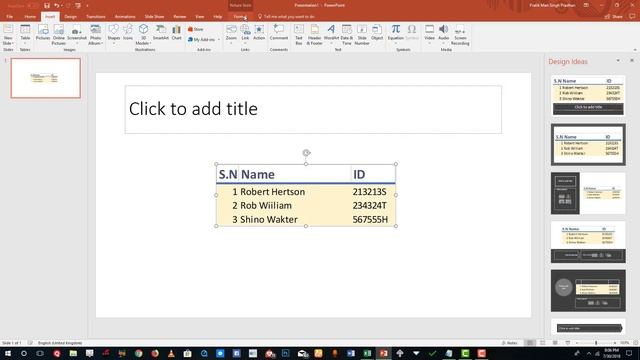The width and height of the screenshot is (640, 360).
Task: Open Header & Footer
Action: pyautogui.click(x=314, y=35)
